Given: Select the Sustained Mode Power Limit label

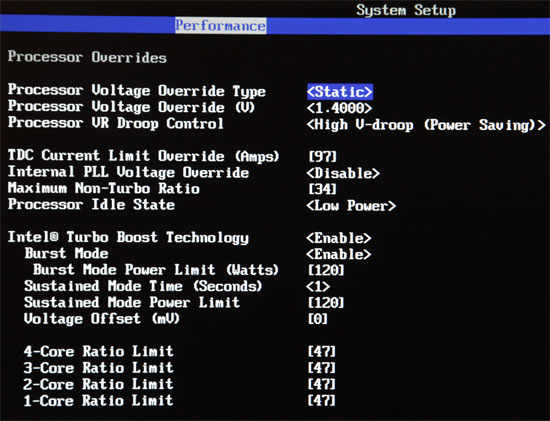Looking at the screenshot, I should [132, 302].
